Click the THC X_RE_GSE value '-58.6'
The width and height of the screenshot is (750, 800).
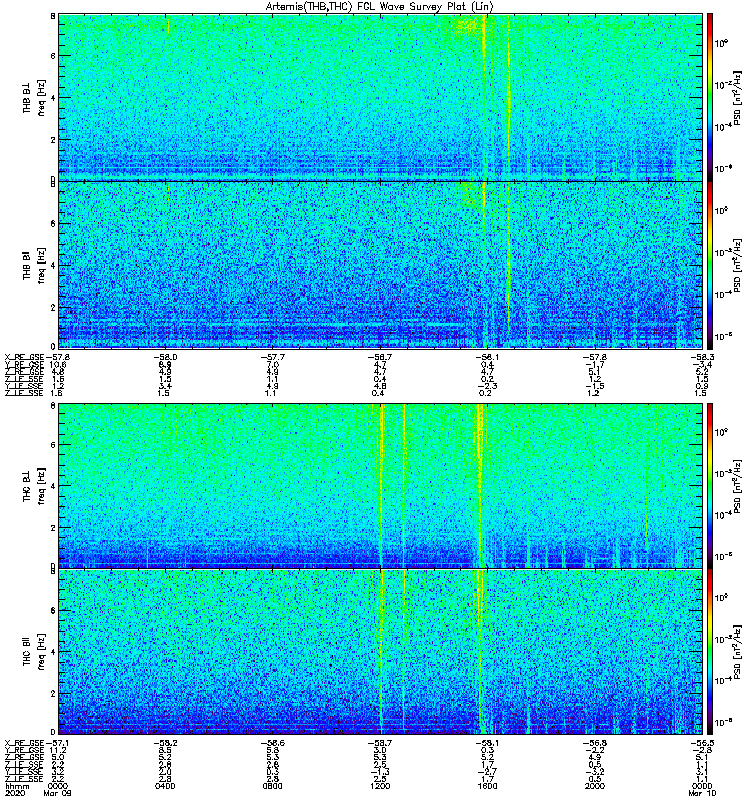tap(272, 743)
